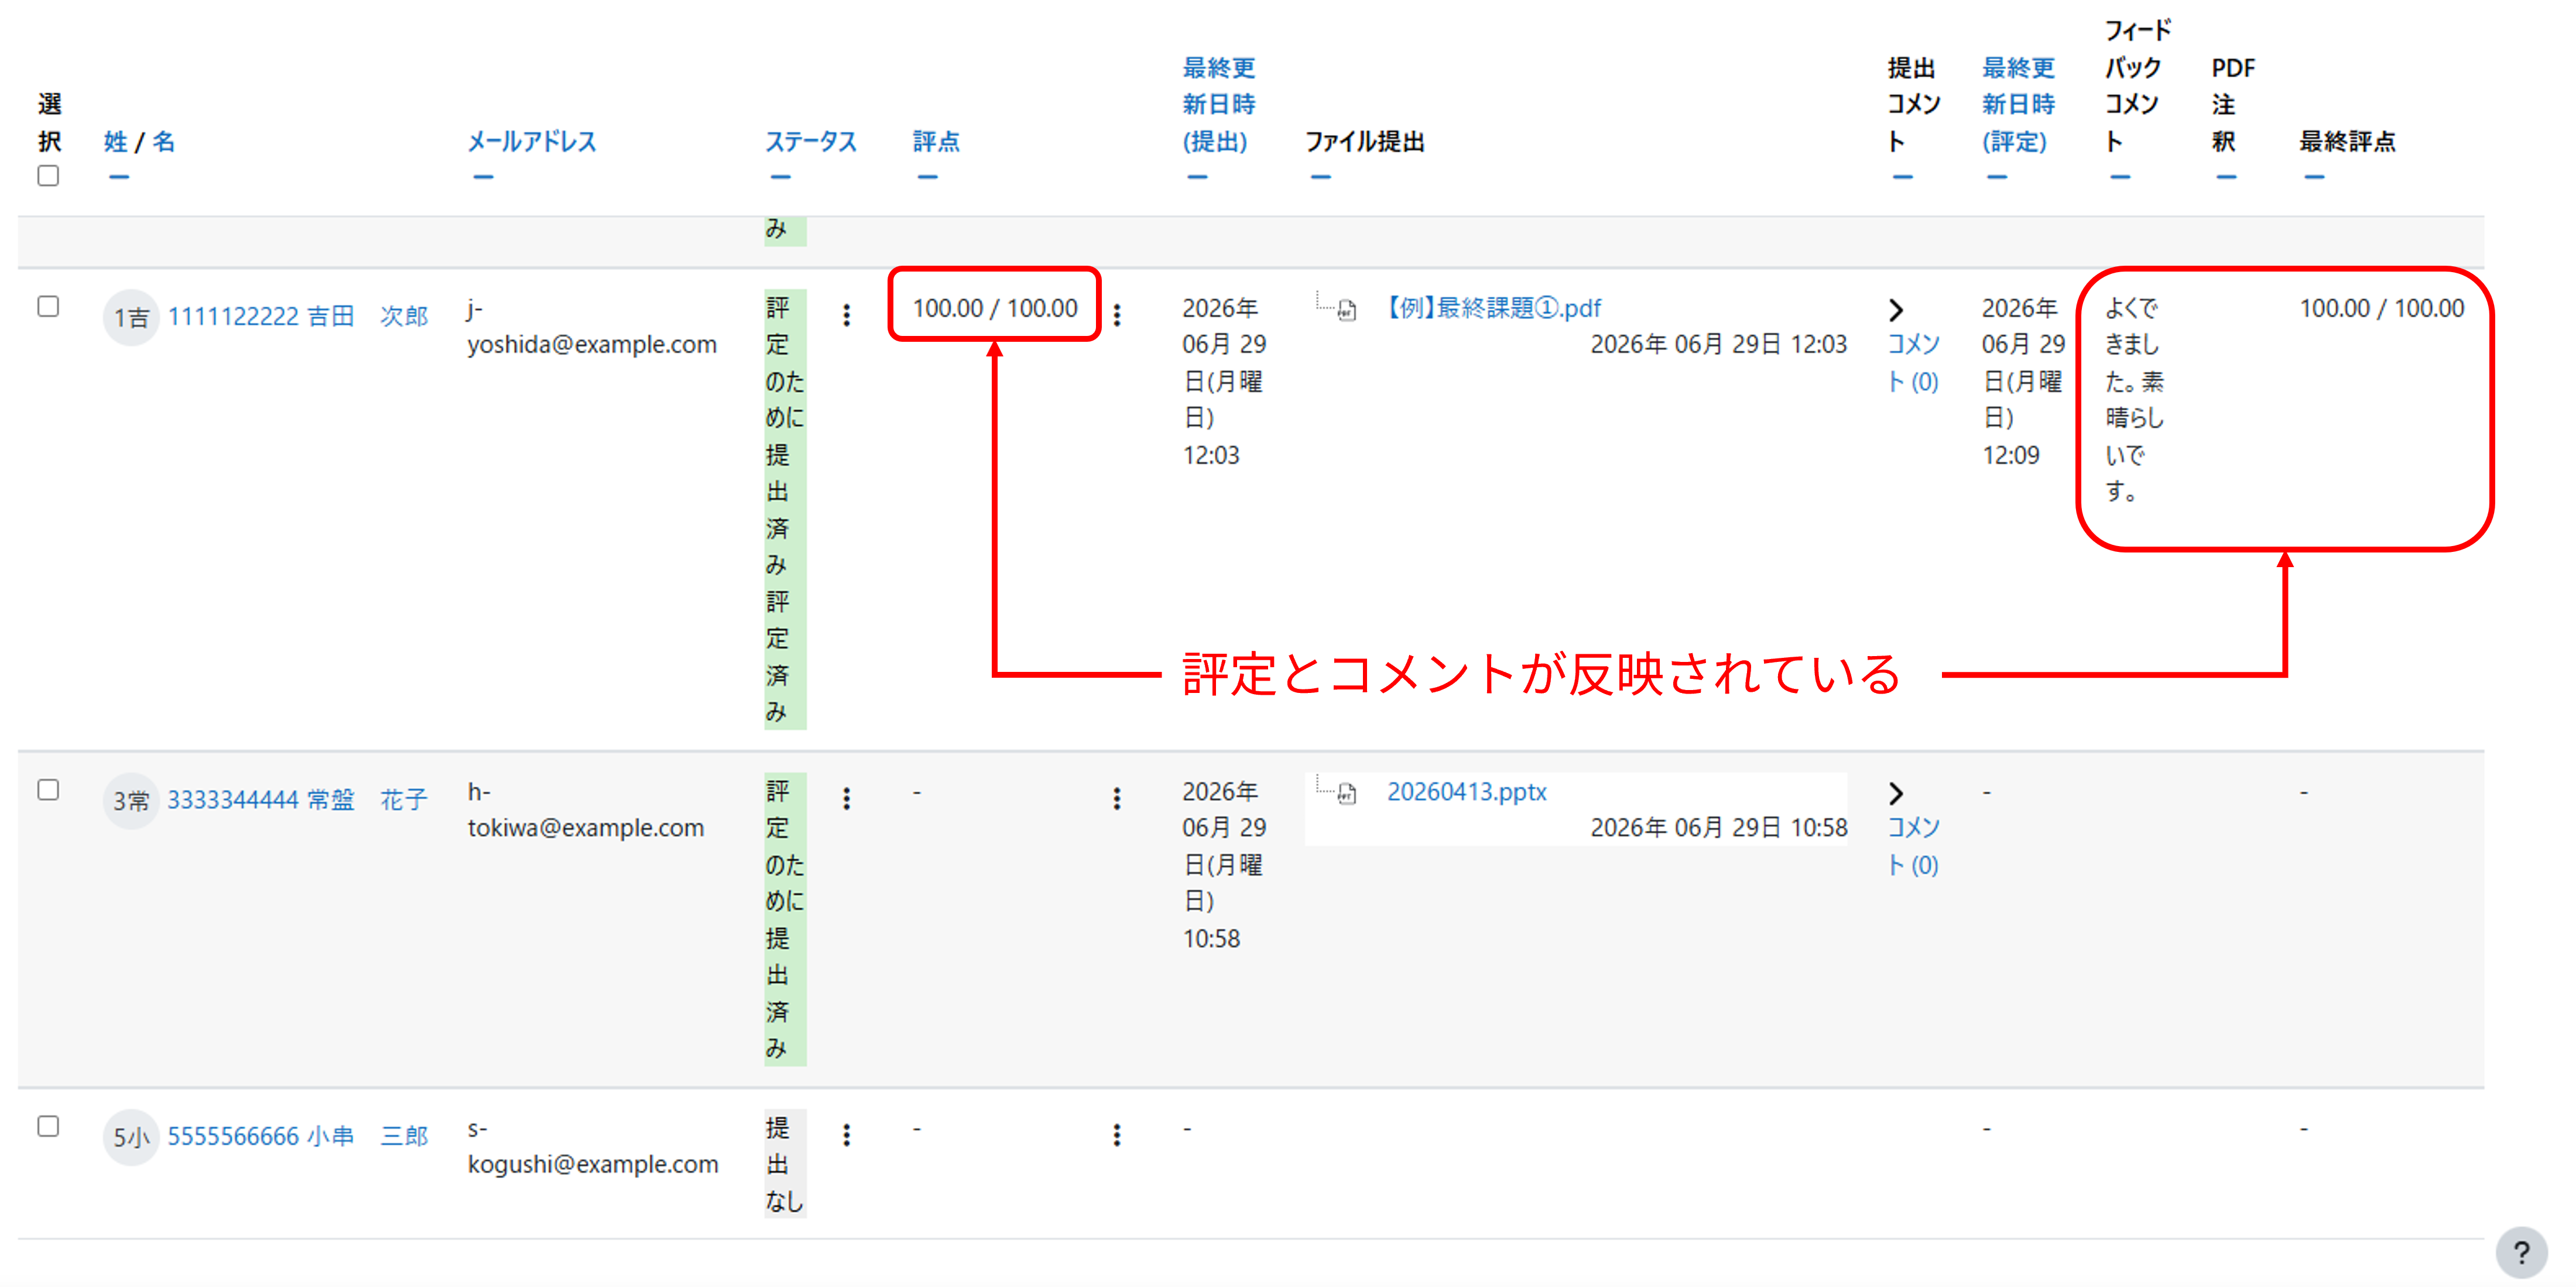The height and width of the screenshot is (1287, 2576).
Task: Sort by 最終更新日時 (提出) header
Action: (1218, 105)
